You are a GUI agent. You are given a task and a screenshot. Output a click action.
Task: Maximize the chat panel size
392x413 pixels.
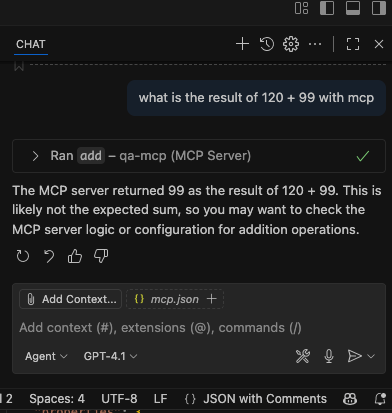pos(353,44)
